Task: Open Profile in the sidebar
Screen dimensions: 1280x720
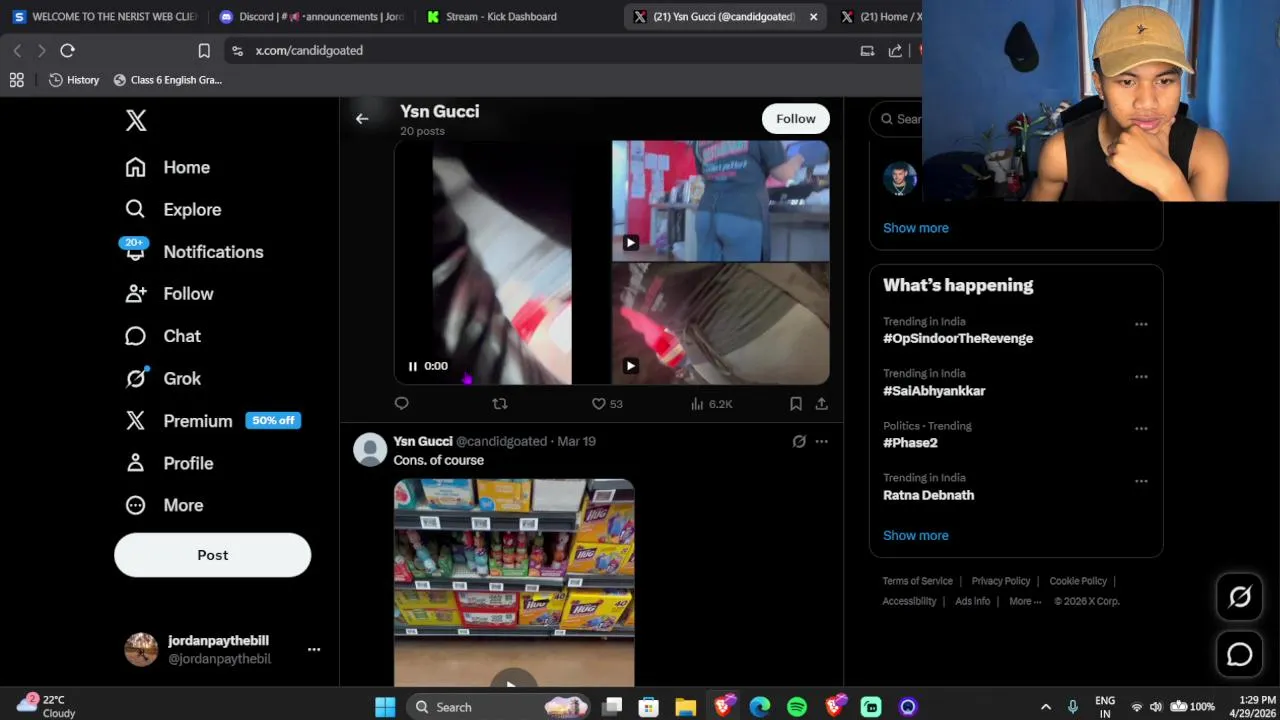Action: [170, 463]
